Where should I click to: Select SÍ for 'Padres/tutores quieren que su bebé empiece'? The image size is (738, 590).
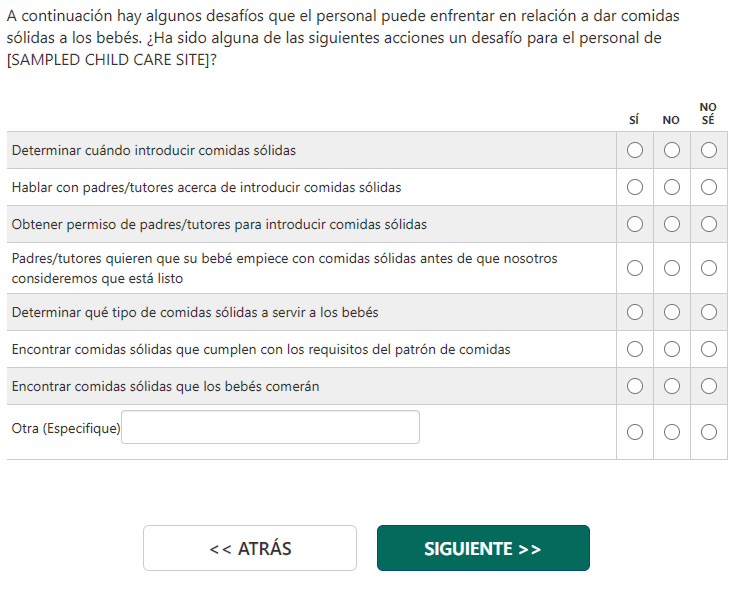[635, 268]
